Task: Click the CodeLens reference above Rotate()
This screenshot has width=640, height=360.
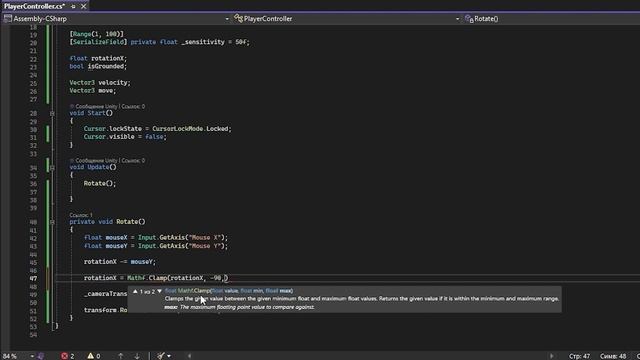Action: point(80,215)
